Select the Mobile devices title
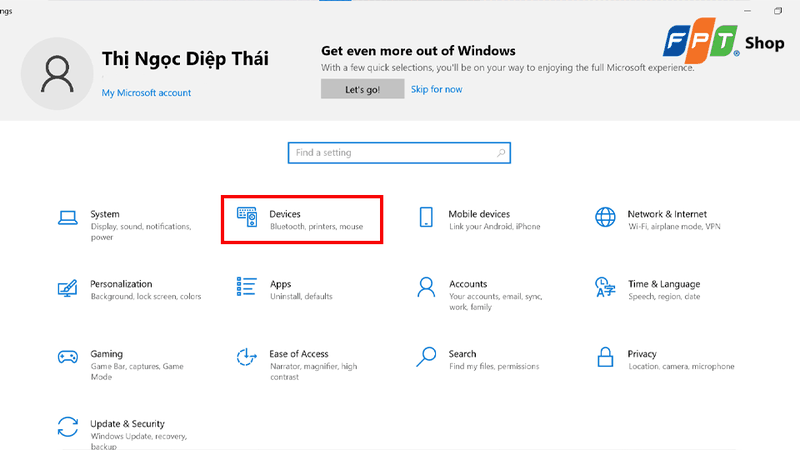This screenshot has height=450, width=800. click(479, 214)
